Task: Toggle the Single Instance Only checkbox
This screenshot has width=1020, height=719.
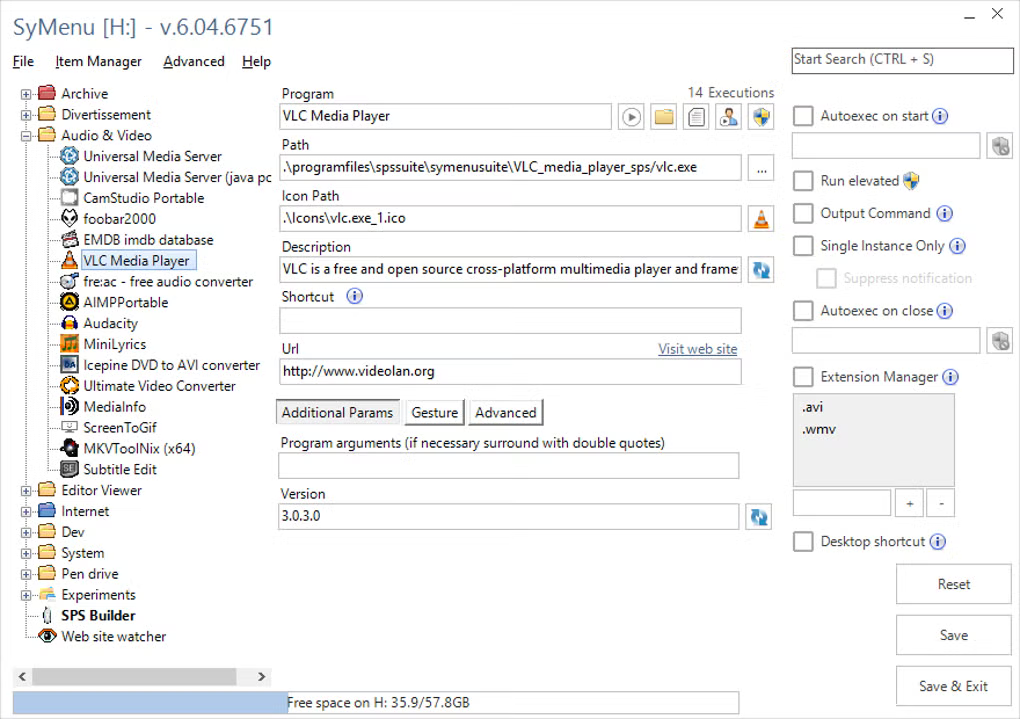Action: 803,246
